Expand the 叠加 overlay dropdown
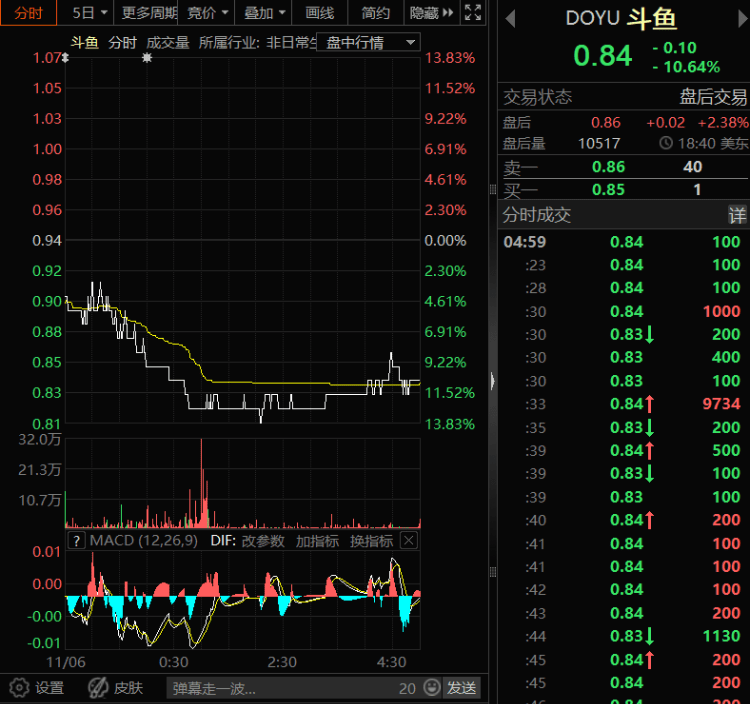 tap(264, 12)
